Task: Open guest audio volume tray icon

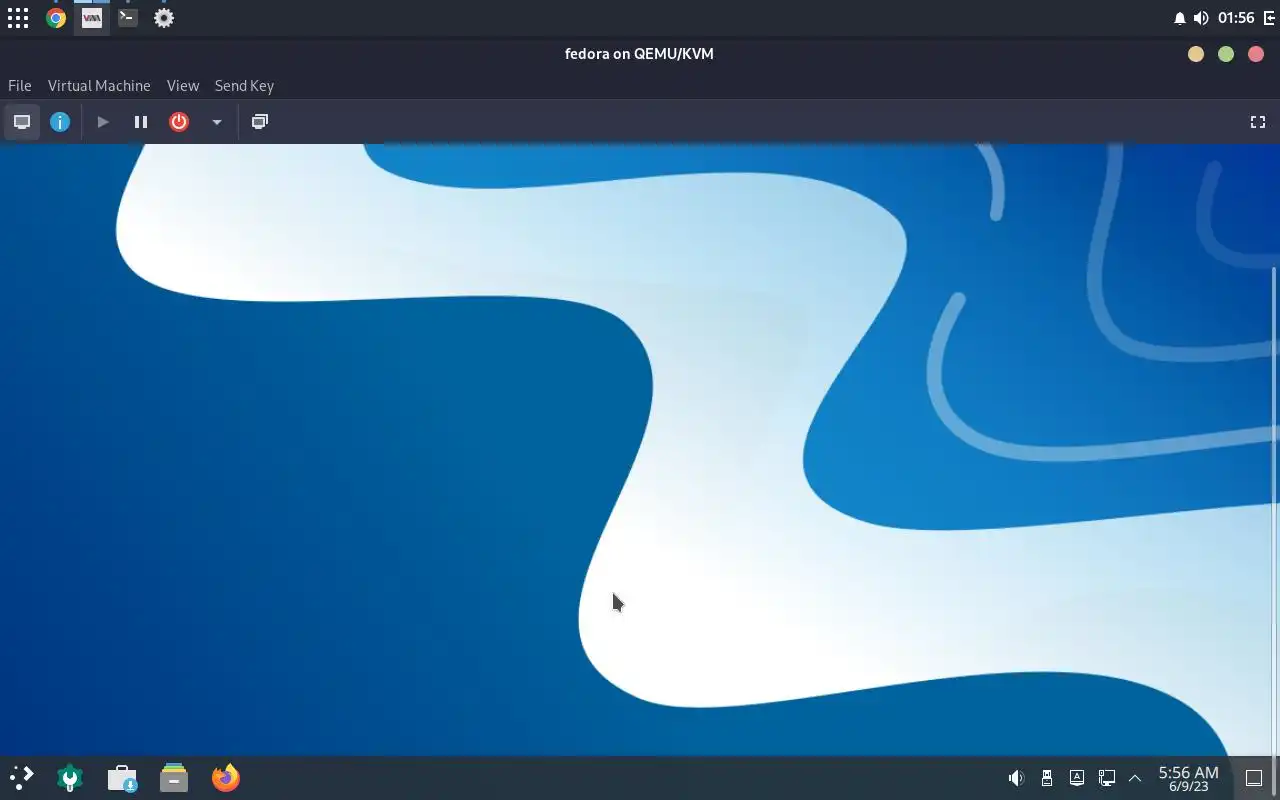Action: tap(1016, 778)
